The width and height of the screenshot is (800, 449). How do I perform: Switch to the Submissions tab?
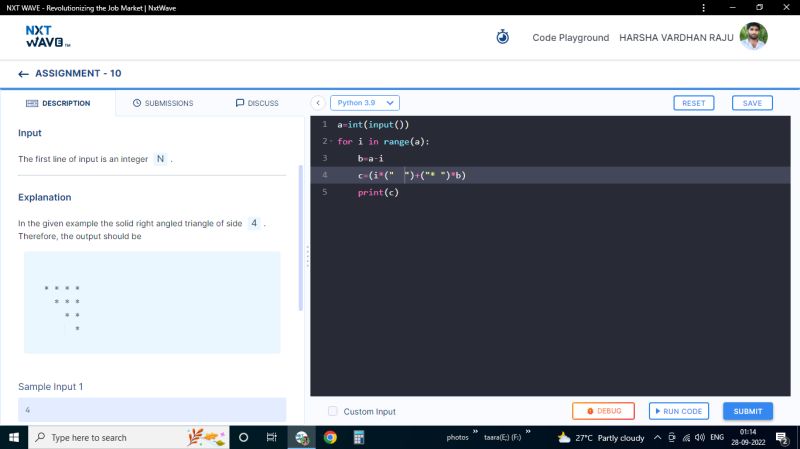tap(163, 103)
